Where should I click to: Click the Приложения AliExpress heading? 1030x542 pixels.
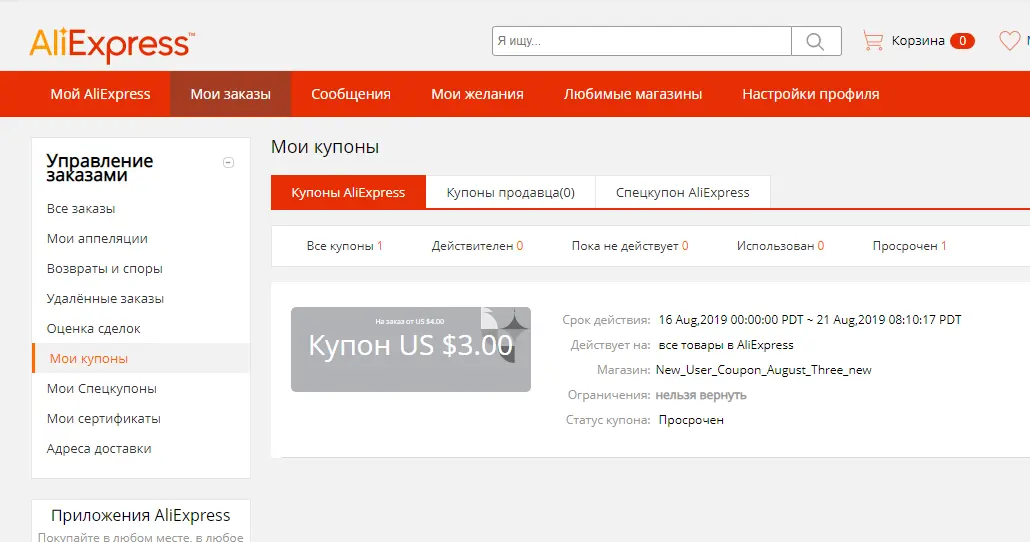[141, 516]
